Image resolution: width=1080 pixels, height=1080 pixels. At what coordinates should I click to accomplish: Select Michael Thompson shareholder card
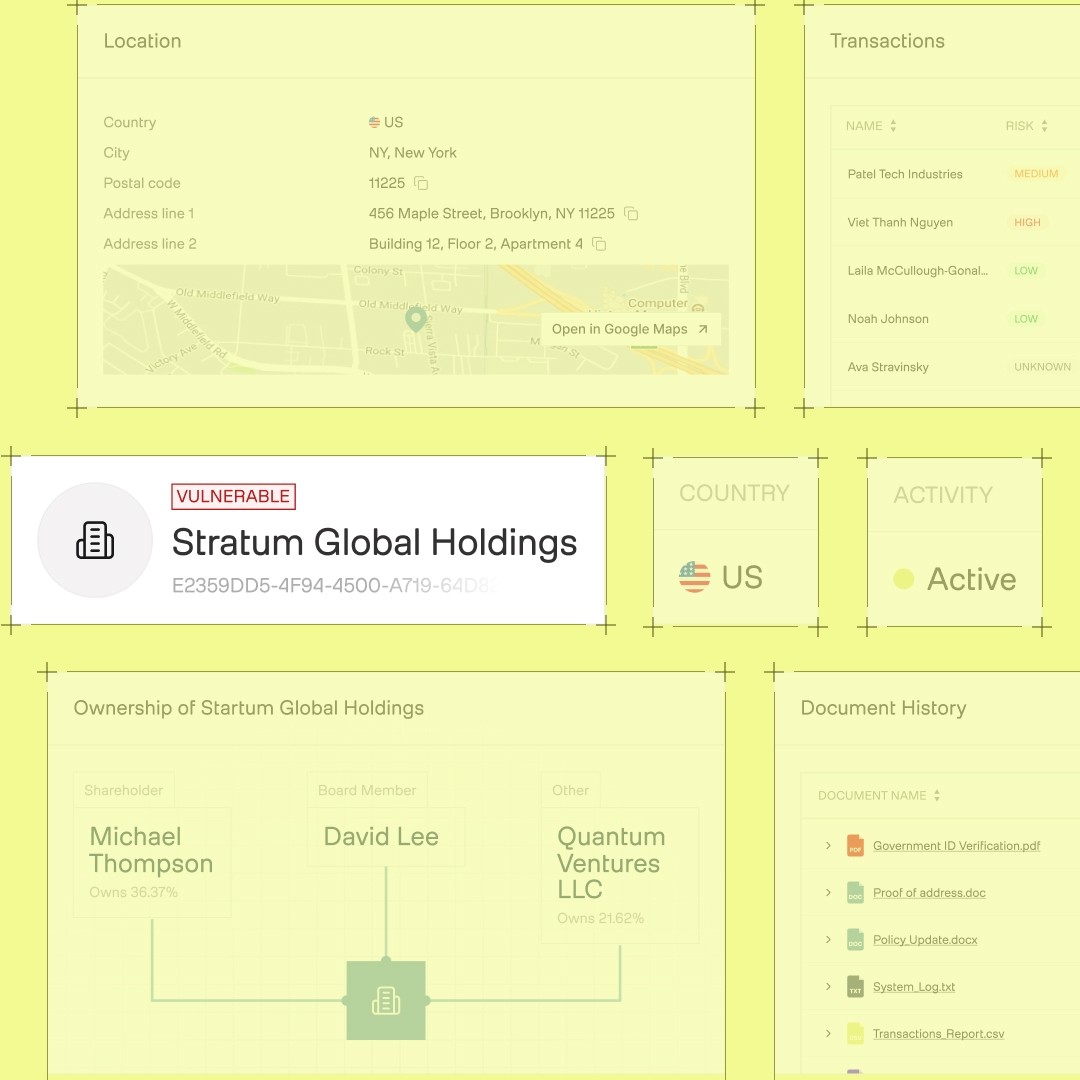[x=152, y=862]
